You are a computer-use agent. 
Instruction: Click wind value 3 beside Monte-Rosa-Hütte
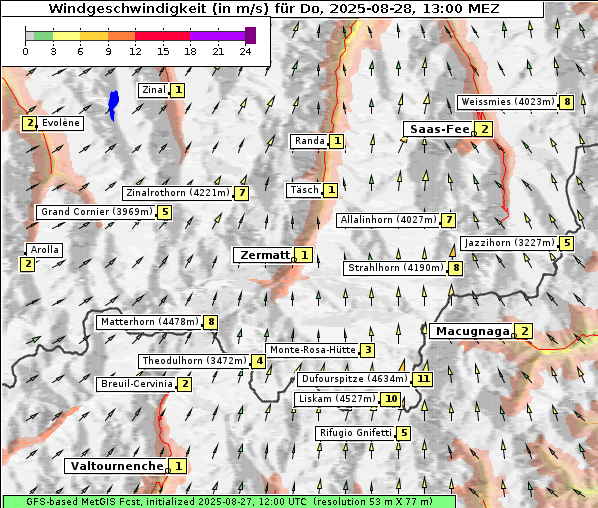(368, 350)
